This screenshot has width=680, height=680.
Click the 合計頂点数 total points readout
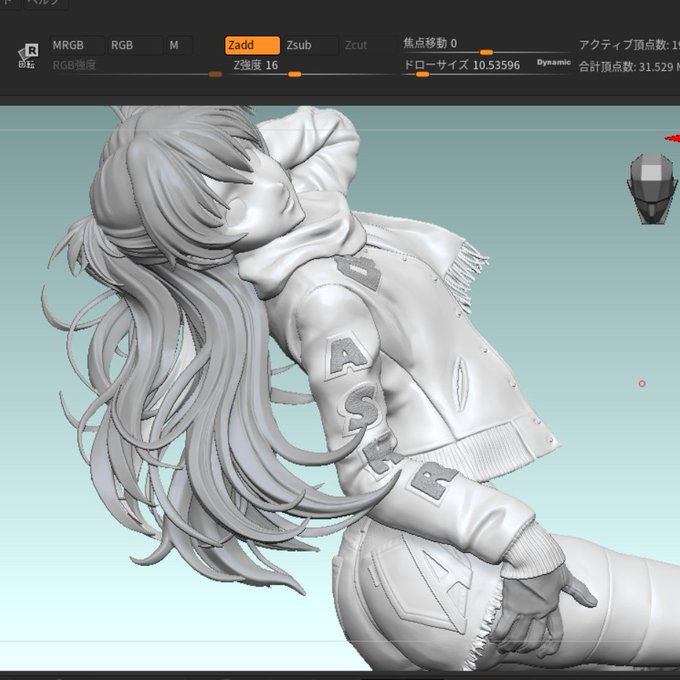pos(629,67)
